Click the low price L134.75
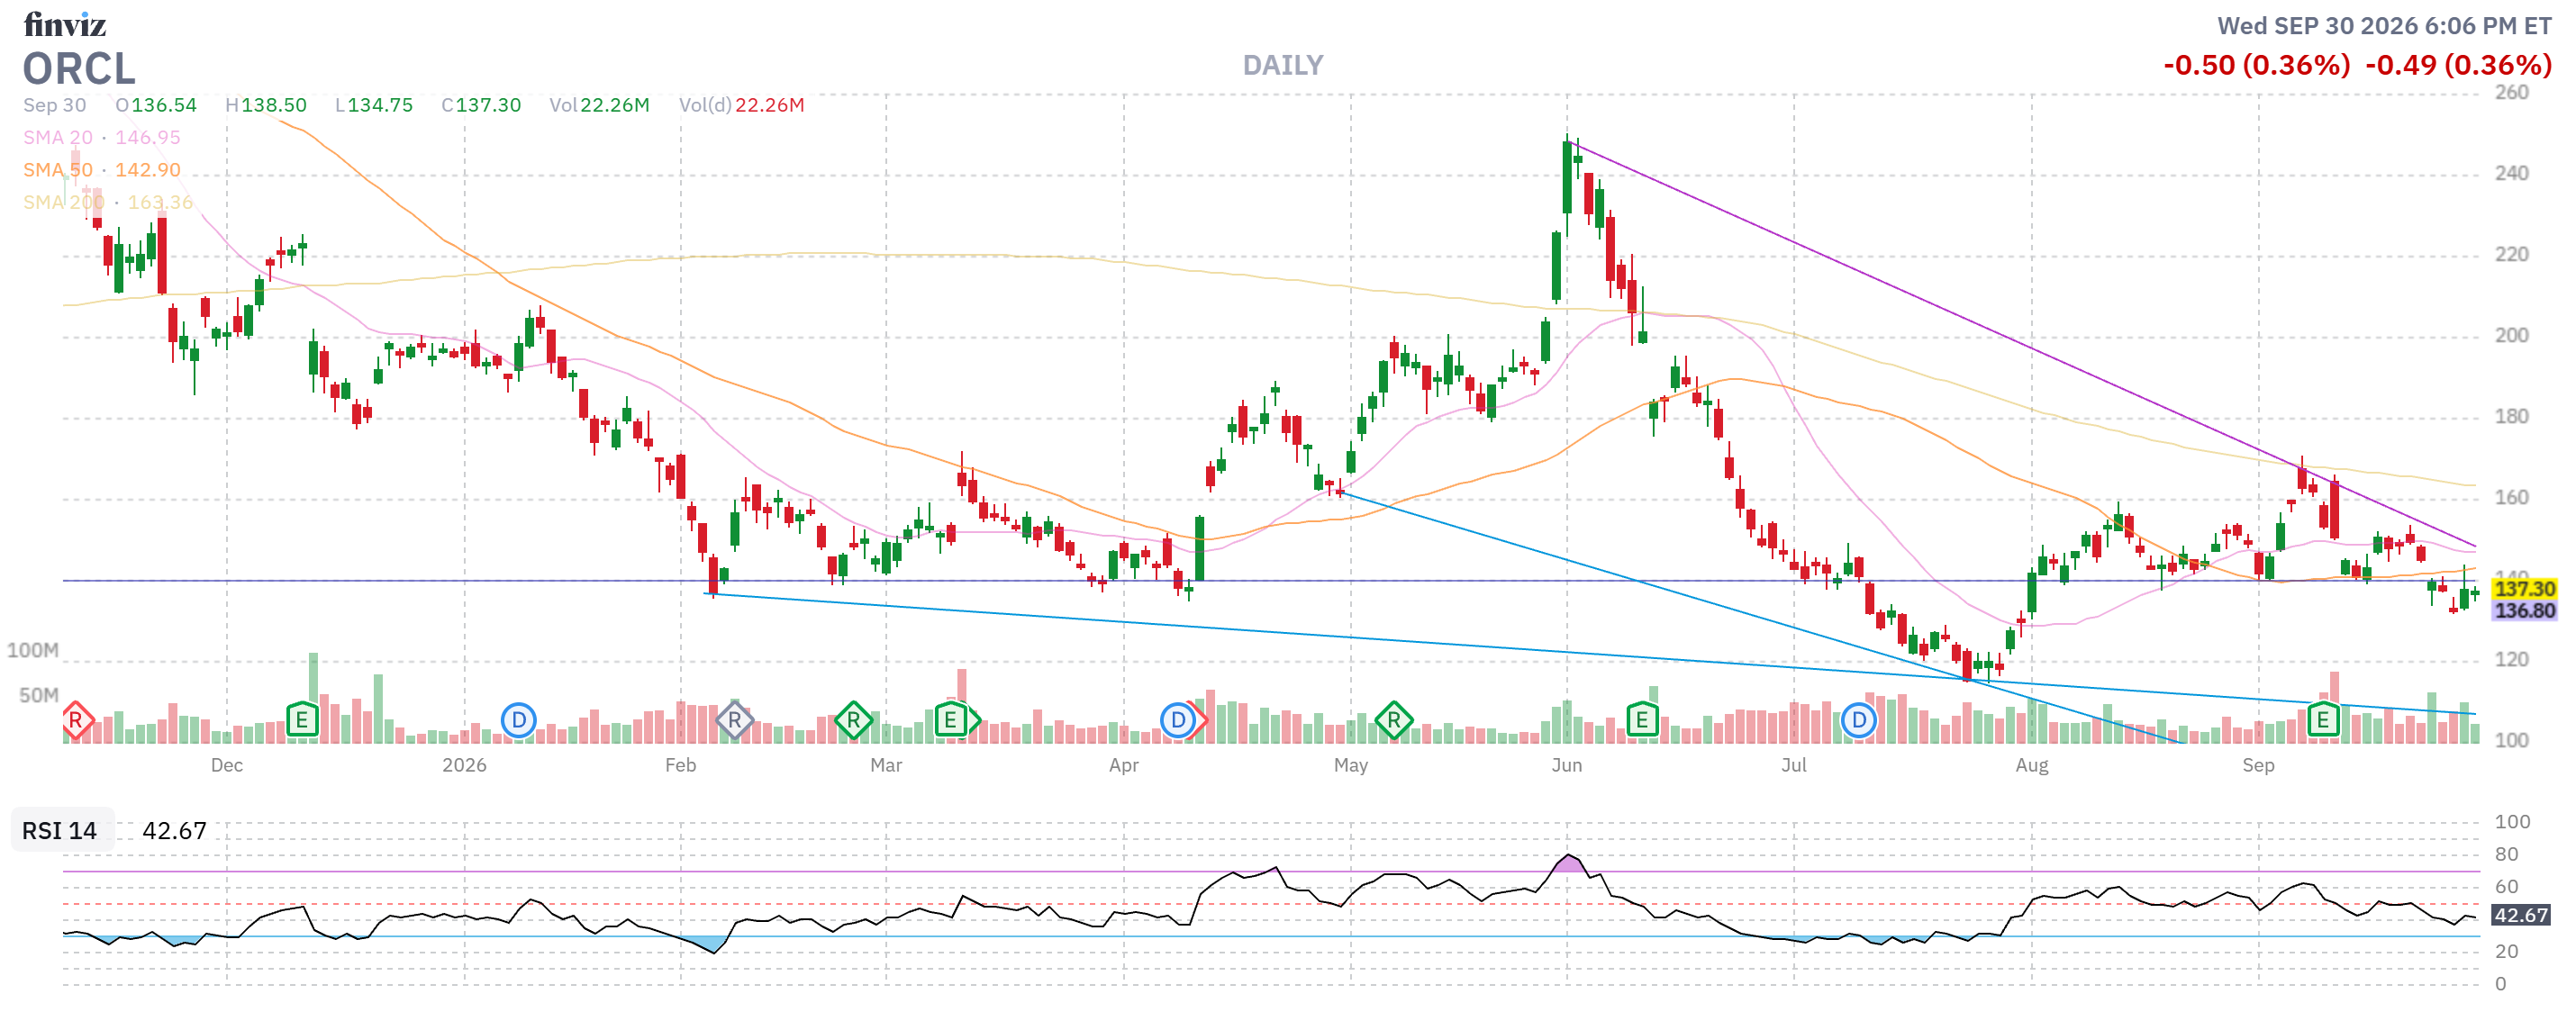Viewport: 2576px width, 1012px height. pos(374,105)
